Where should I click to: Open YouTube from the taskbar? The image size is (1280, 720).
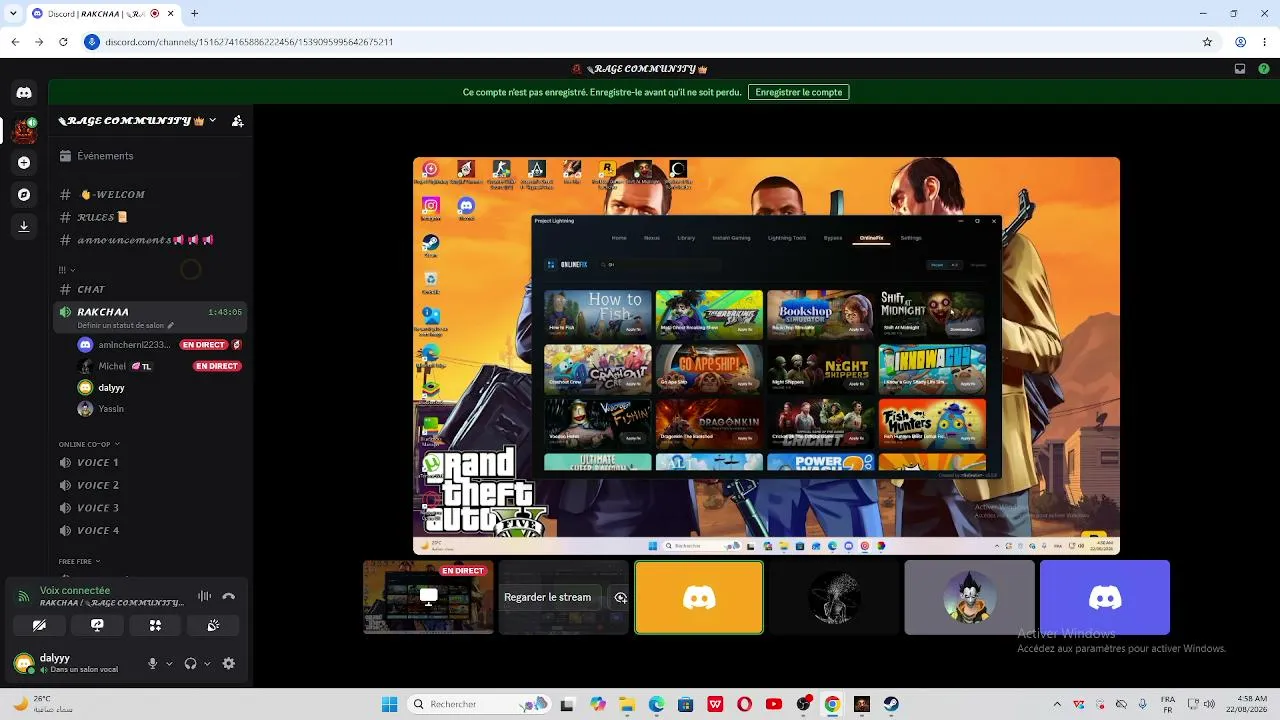click(x=773, y=704)
